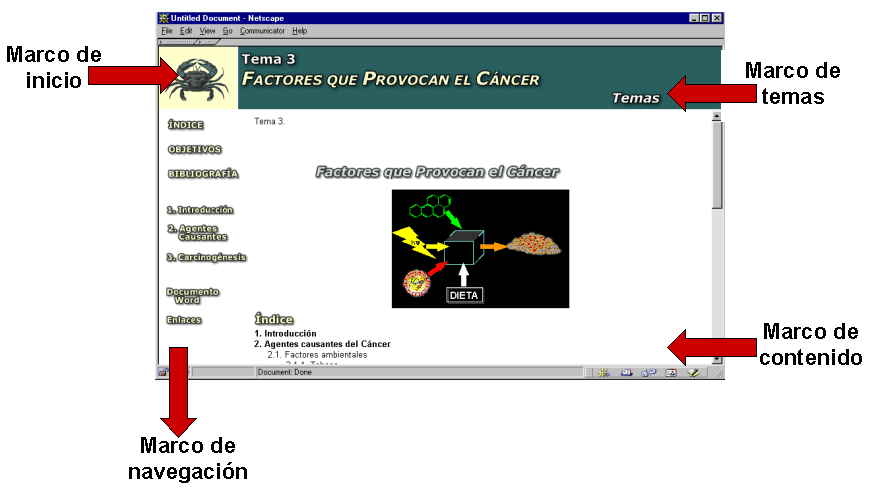Expand the collapsed toolbar handle
Screen dimensions: 873x488
click(180, 42)
